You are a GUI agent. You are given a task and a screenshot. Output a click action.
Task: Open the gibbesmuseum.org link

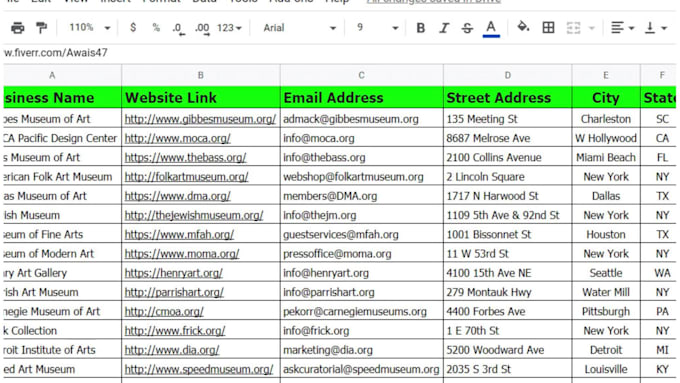click(200, 119)
